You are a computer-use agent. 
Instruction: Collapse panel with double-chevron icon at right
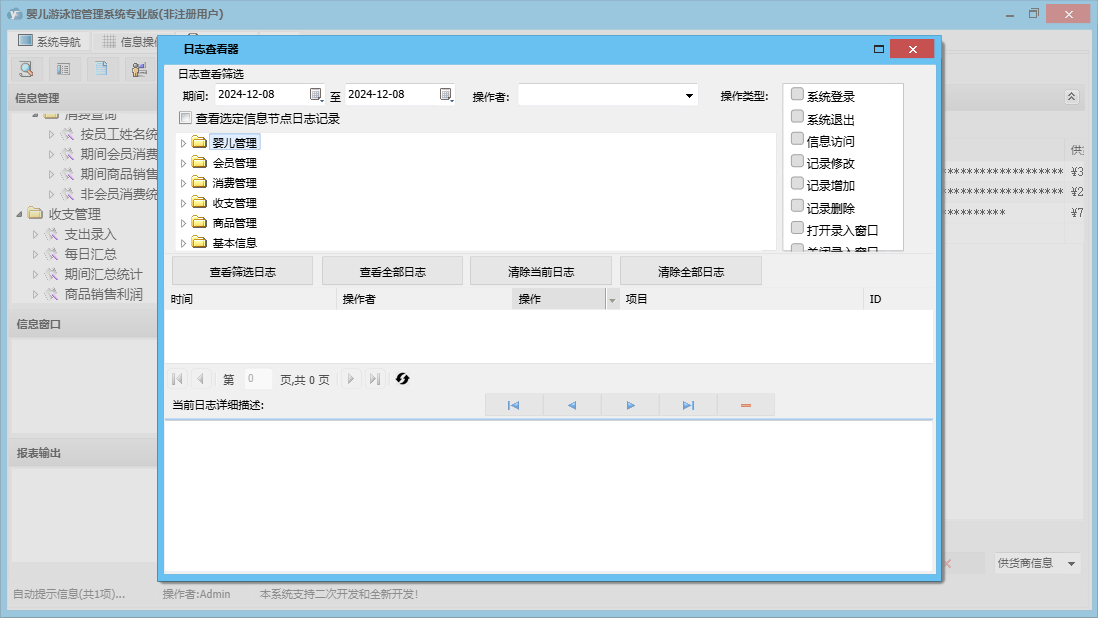(1071, 97)
